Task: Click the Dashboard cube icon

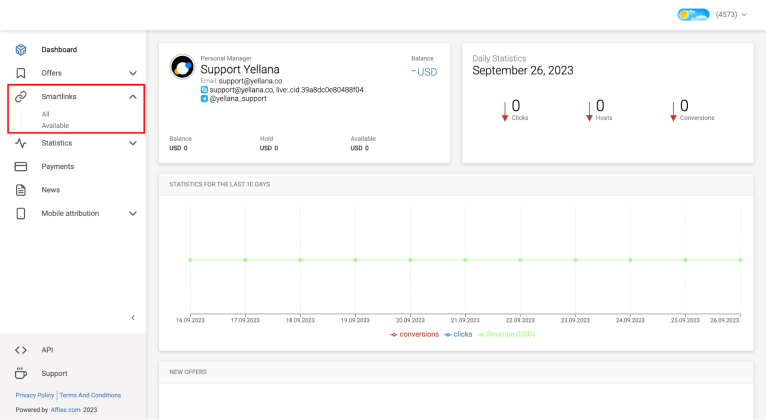Action: point(20,50)
